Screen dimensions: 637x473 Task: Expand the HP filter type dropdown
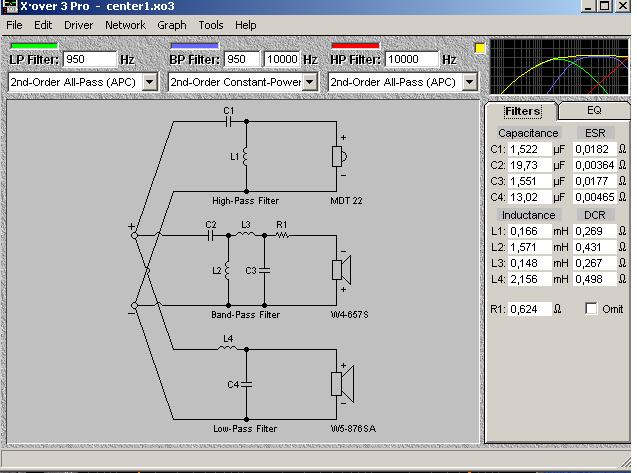click(x=469, y=82)
